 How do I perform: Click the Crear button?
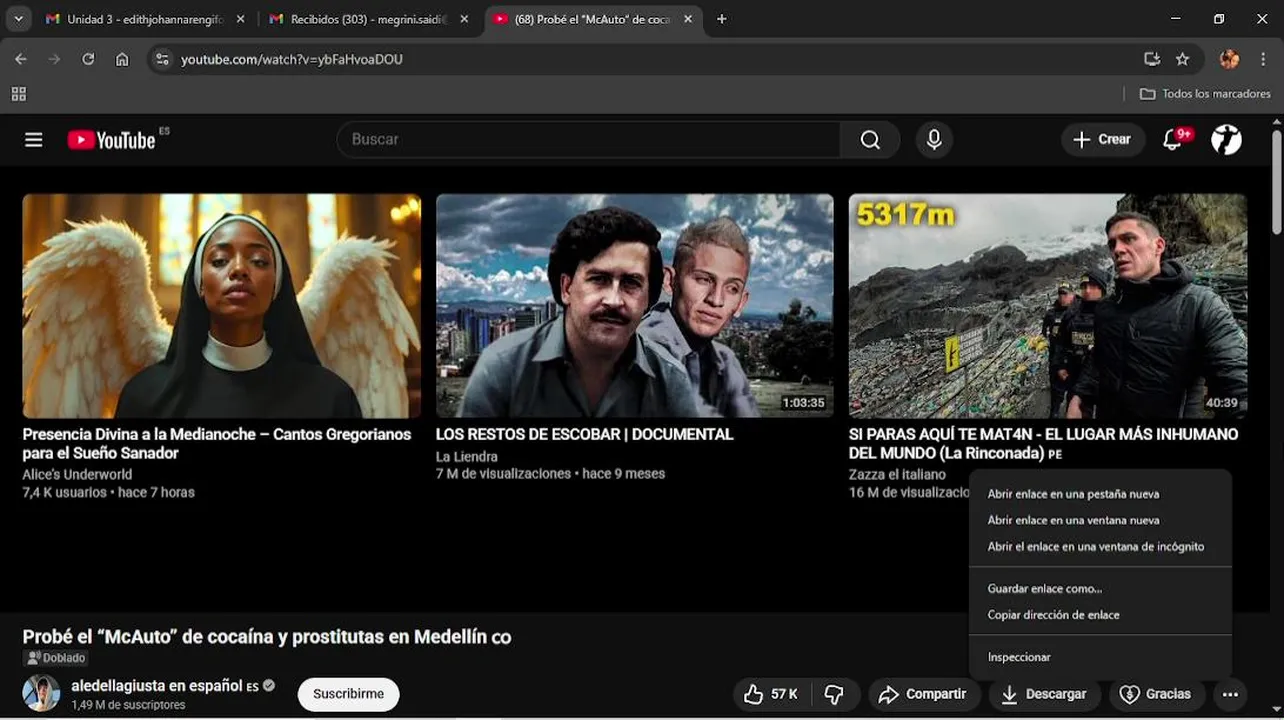[1102, 140]
